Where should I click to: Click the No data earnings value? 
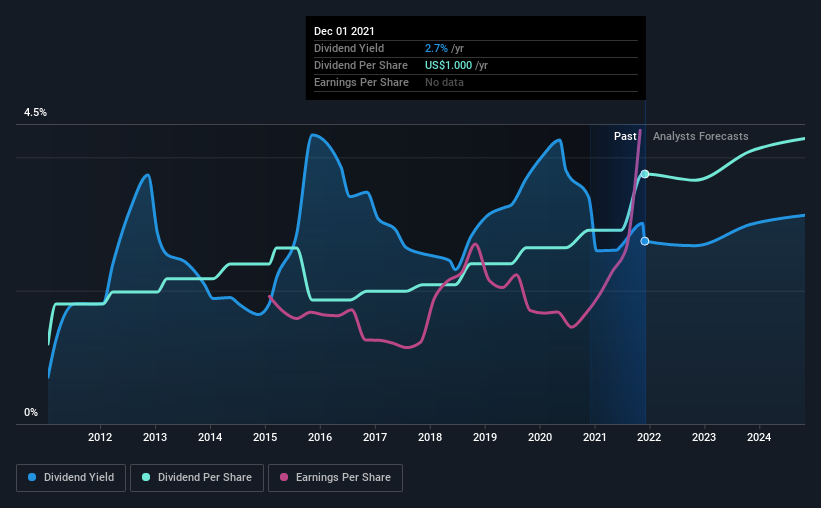[444, 82]
